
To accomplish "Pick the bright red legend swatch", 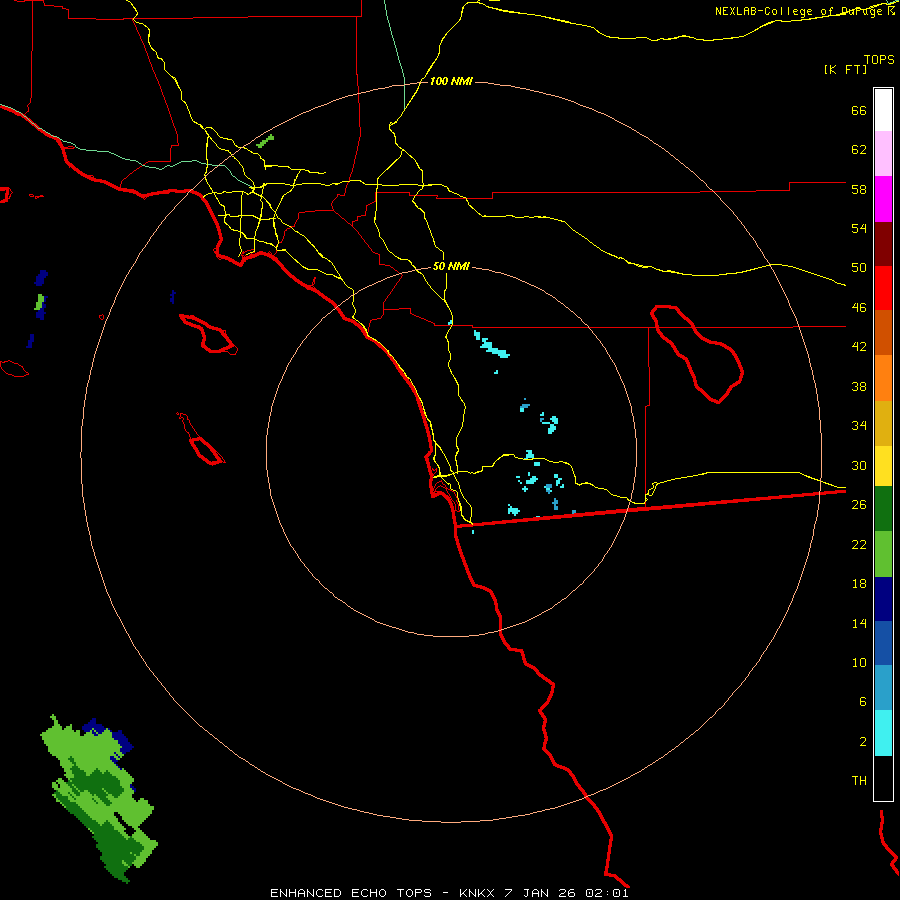I will coord(883,289).
